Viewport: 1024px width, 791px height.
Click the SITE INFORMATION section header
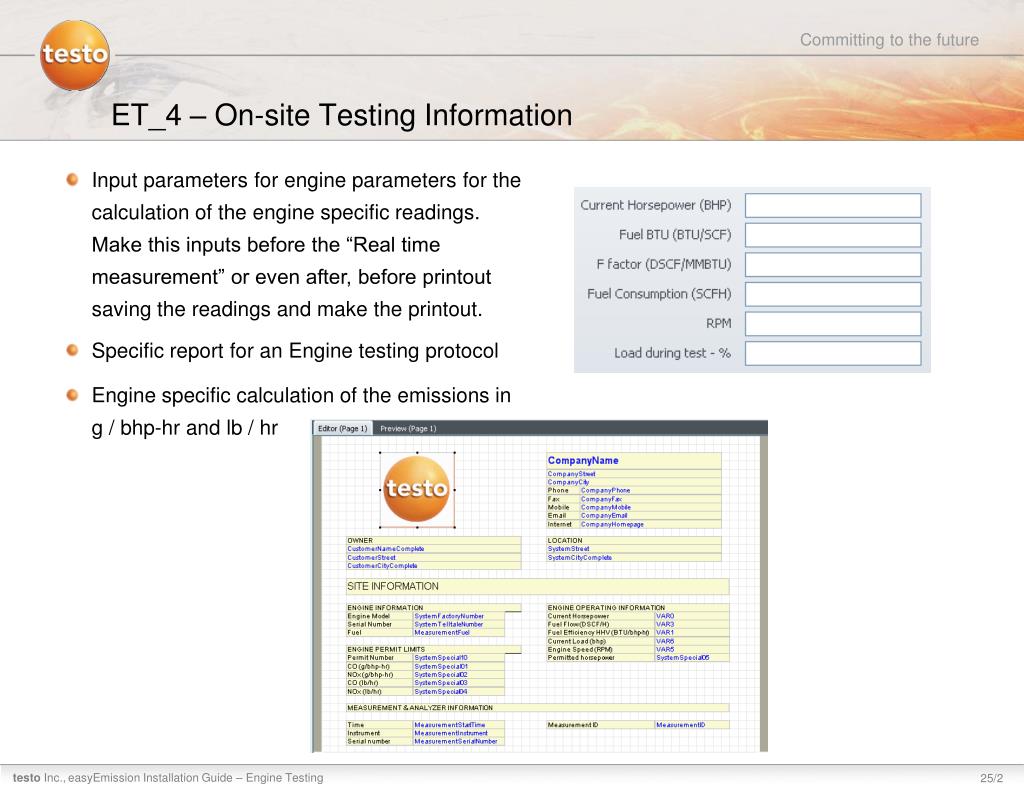coord(537,587)
